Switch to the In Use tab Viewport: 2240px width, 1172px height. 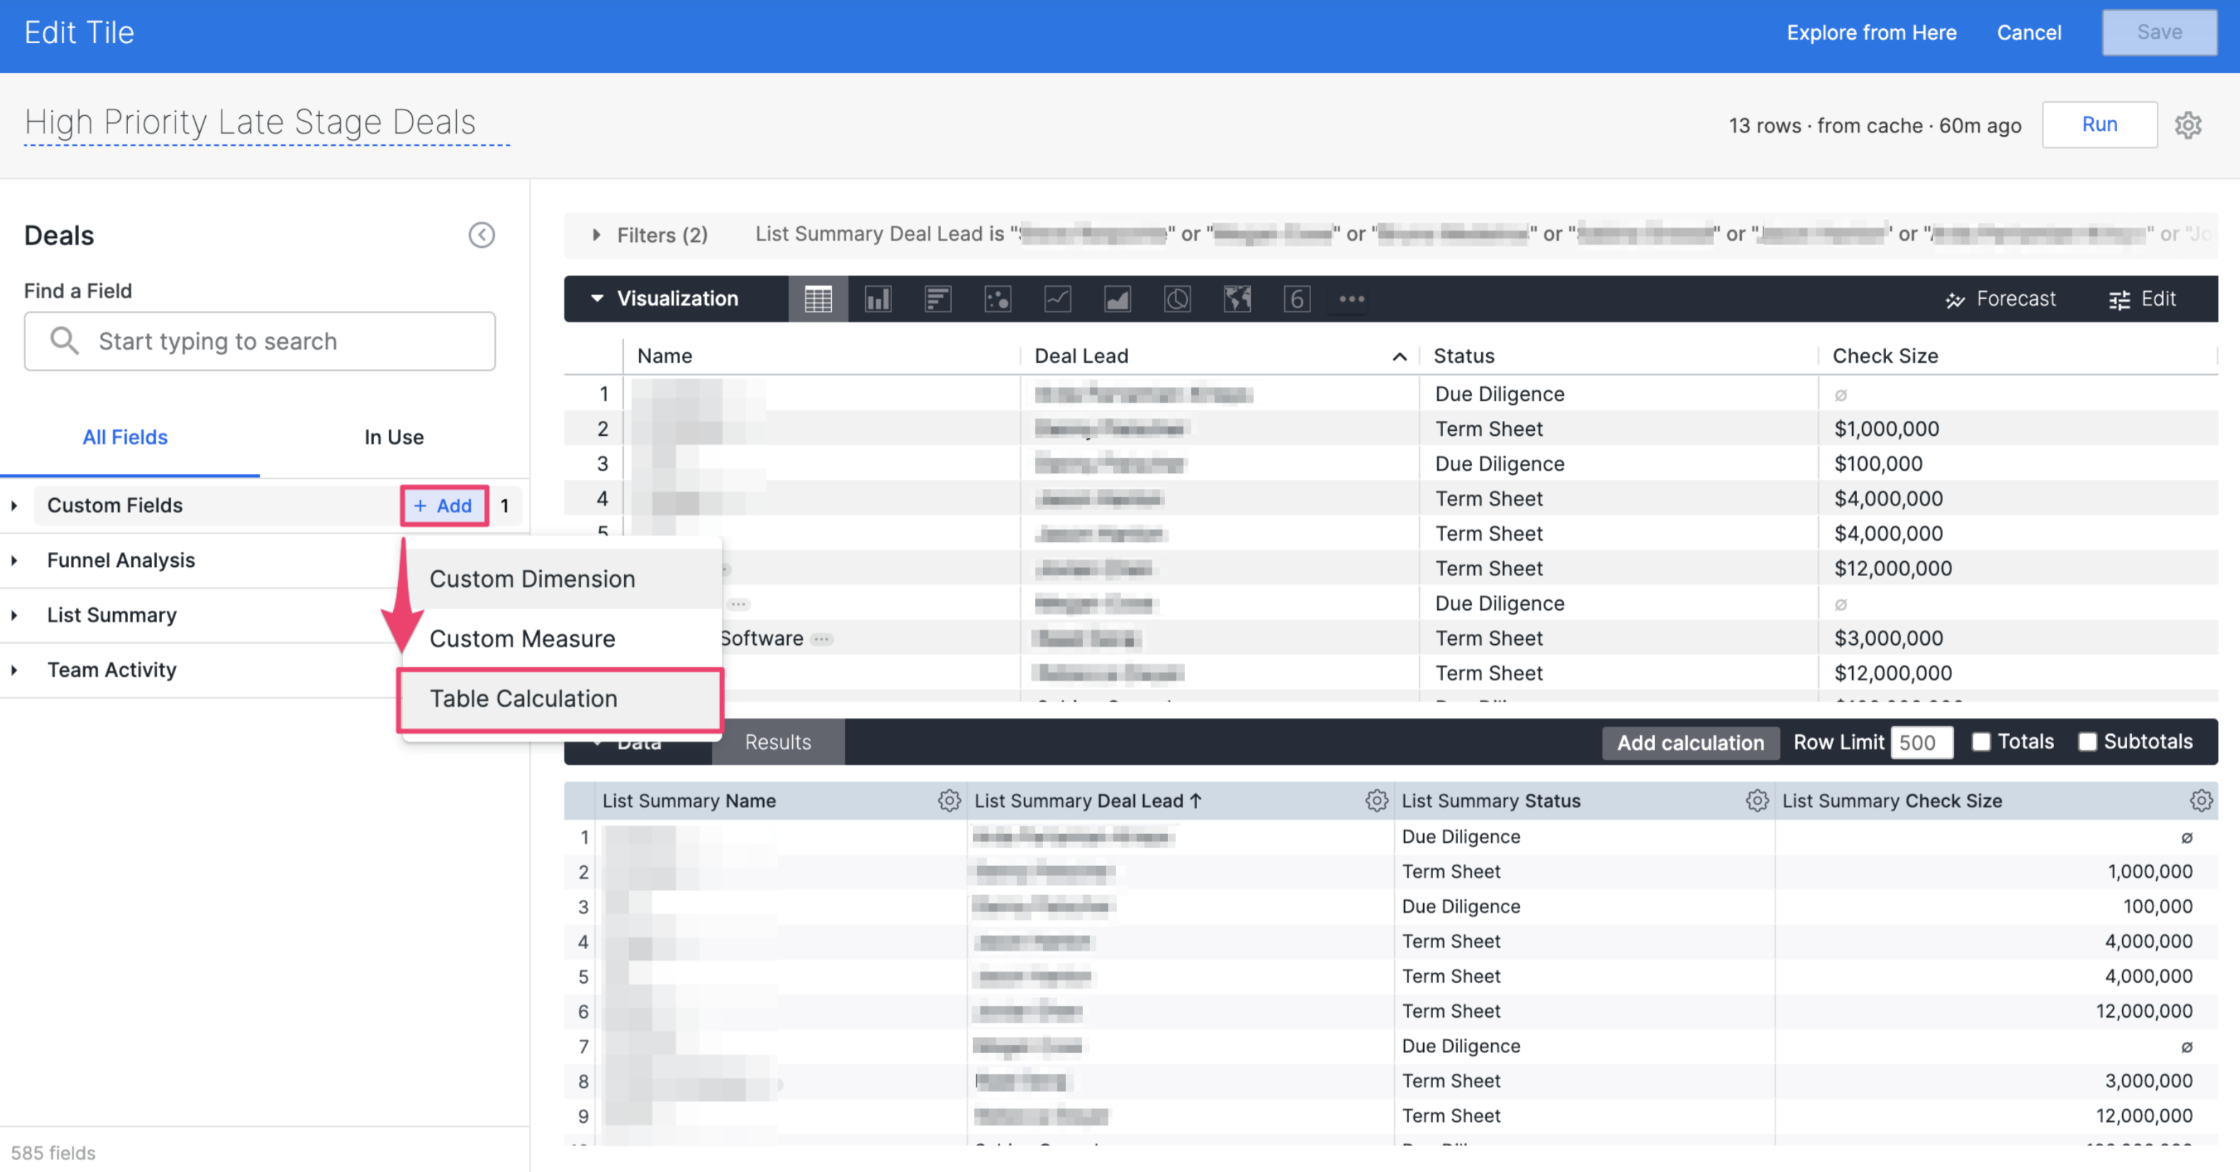394,437
